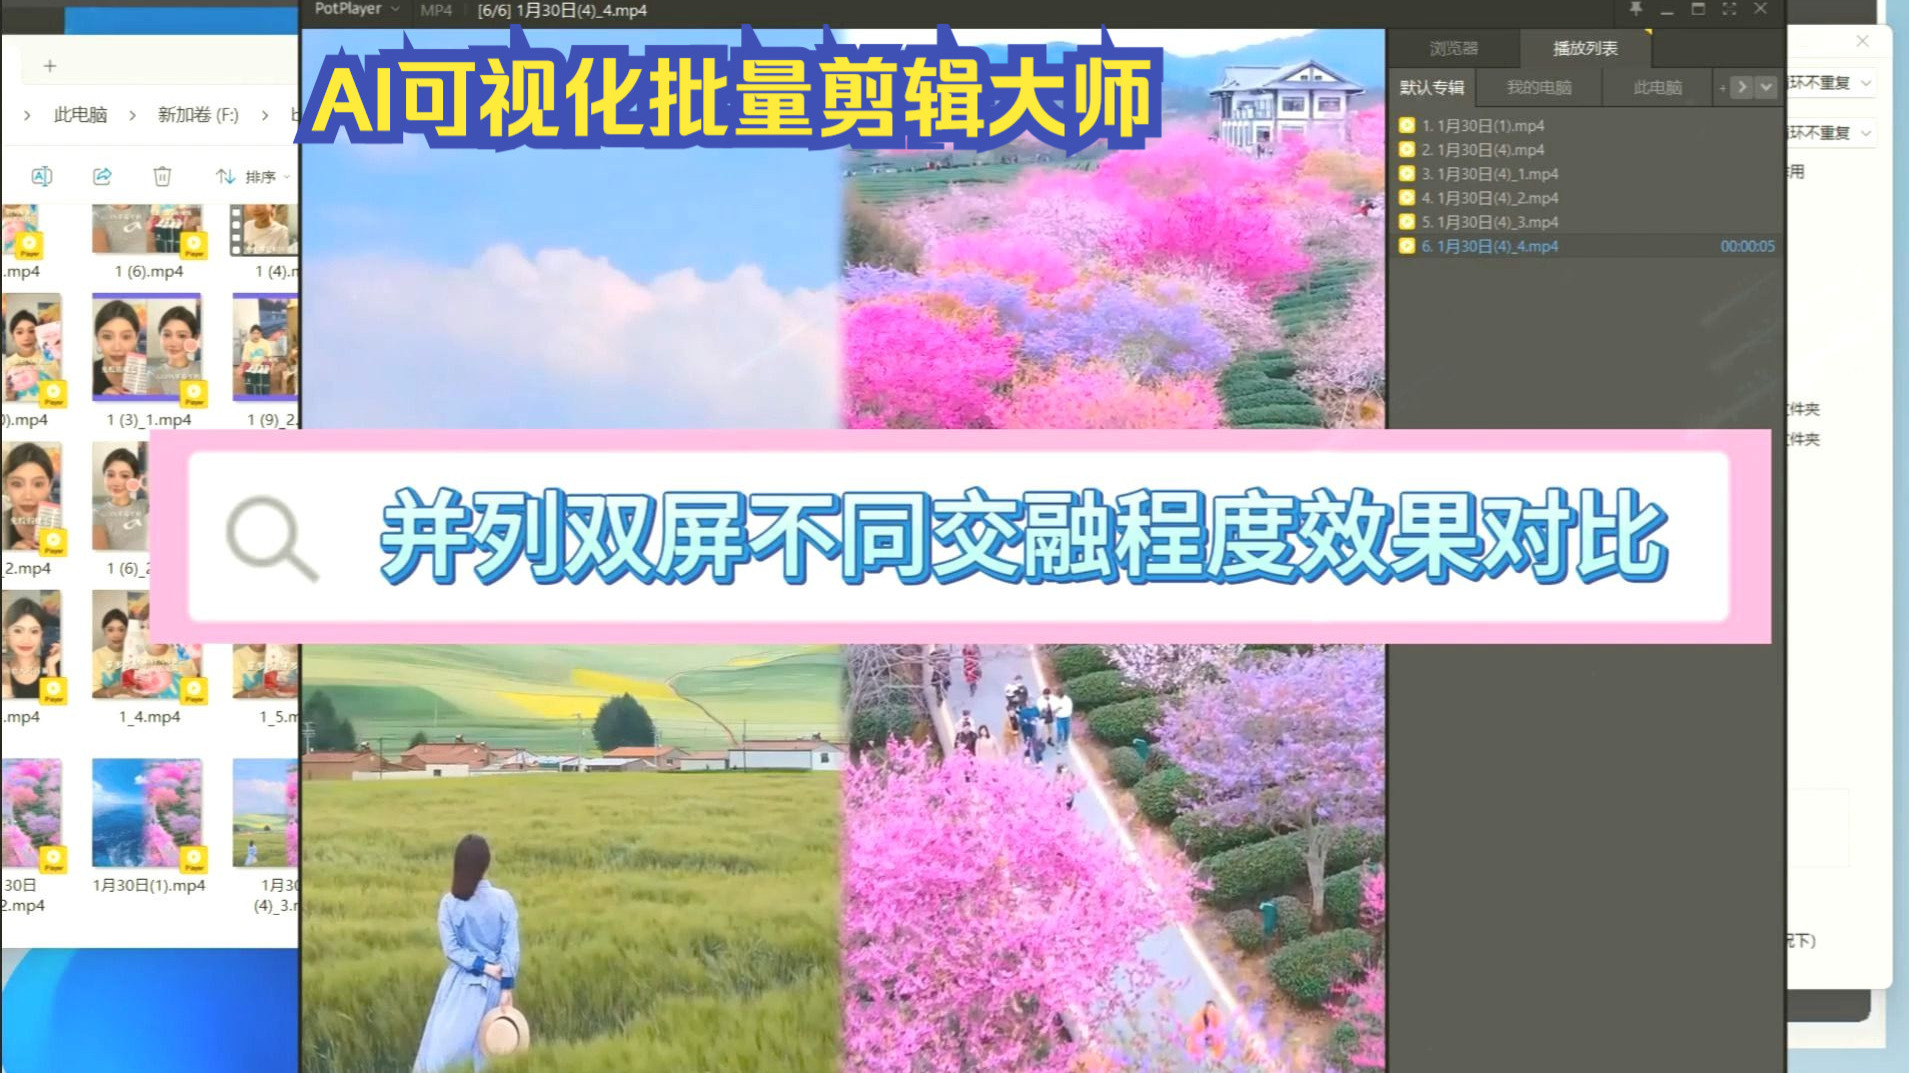Switch to the 播放列表 tab
The image size is (1909, 1073).
tap(1585, 48)
